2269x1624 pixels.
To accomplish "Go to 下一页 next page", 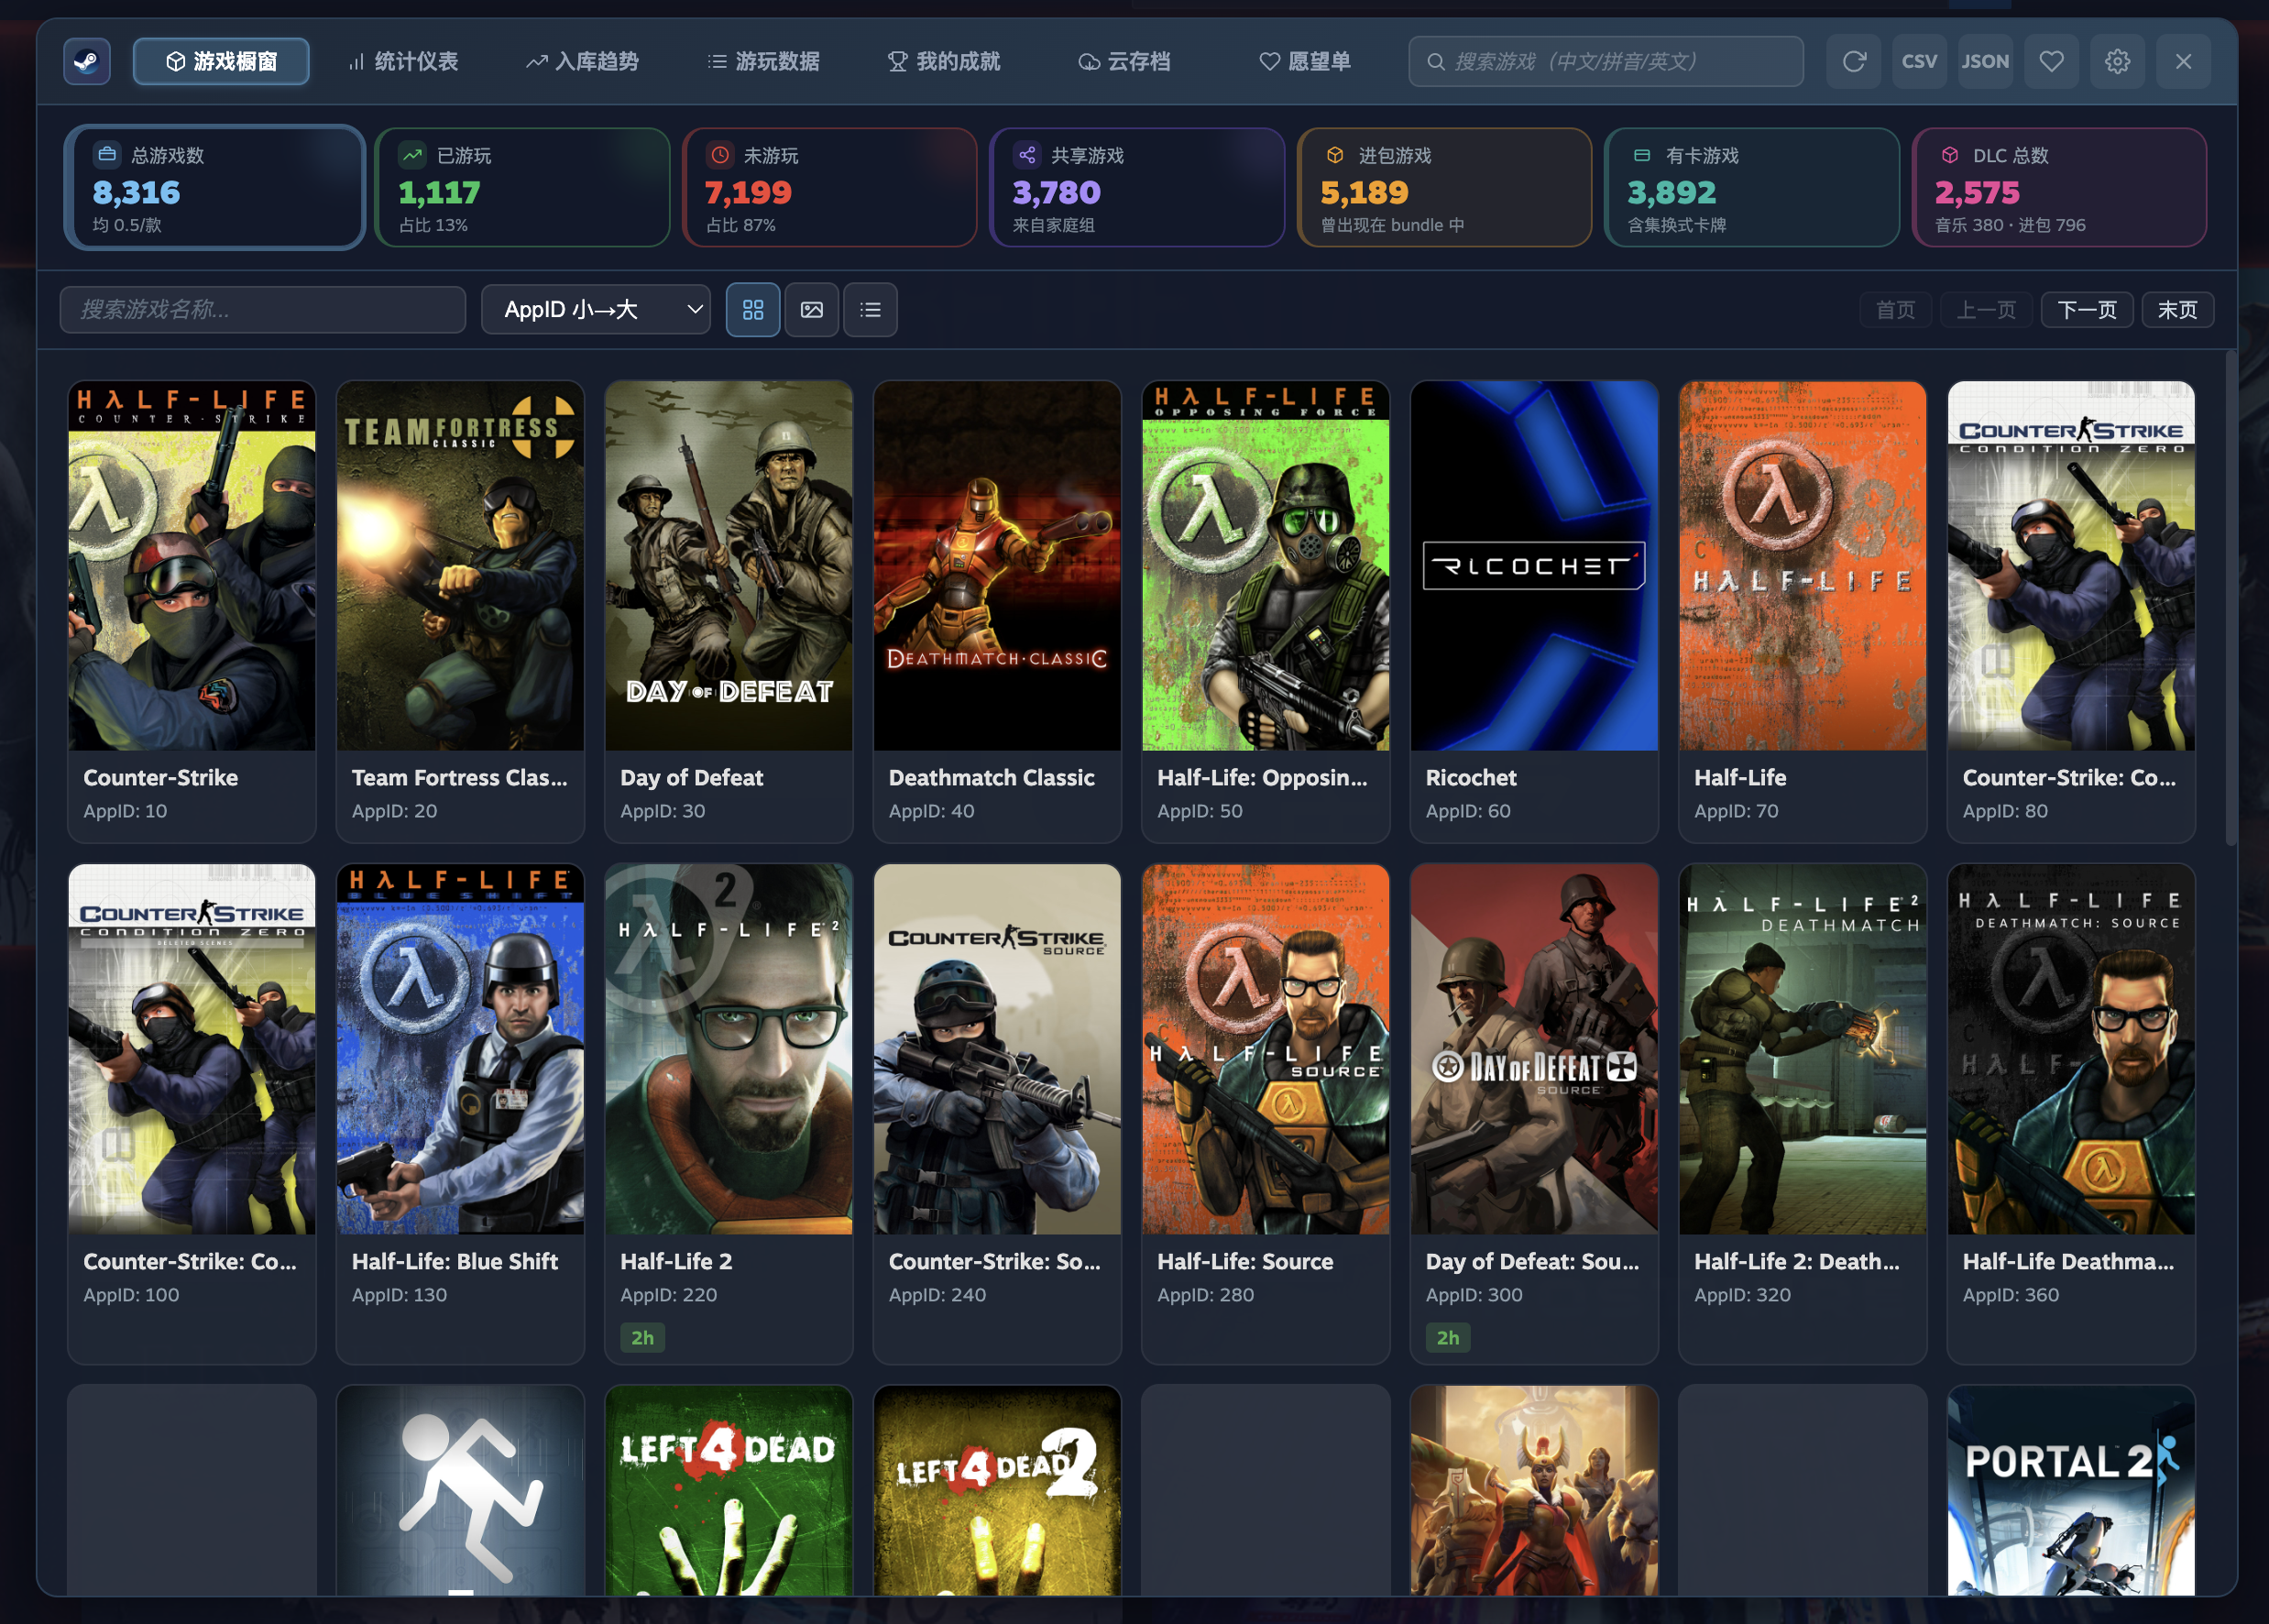I will (x=2087, y=310).
